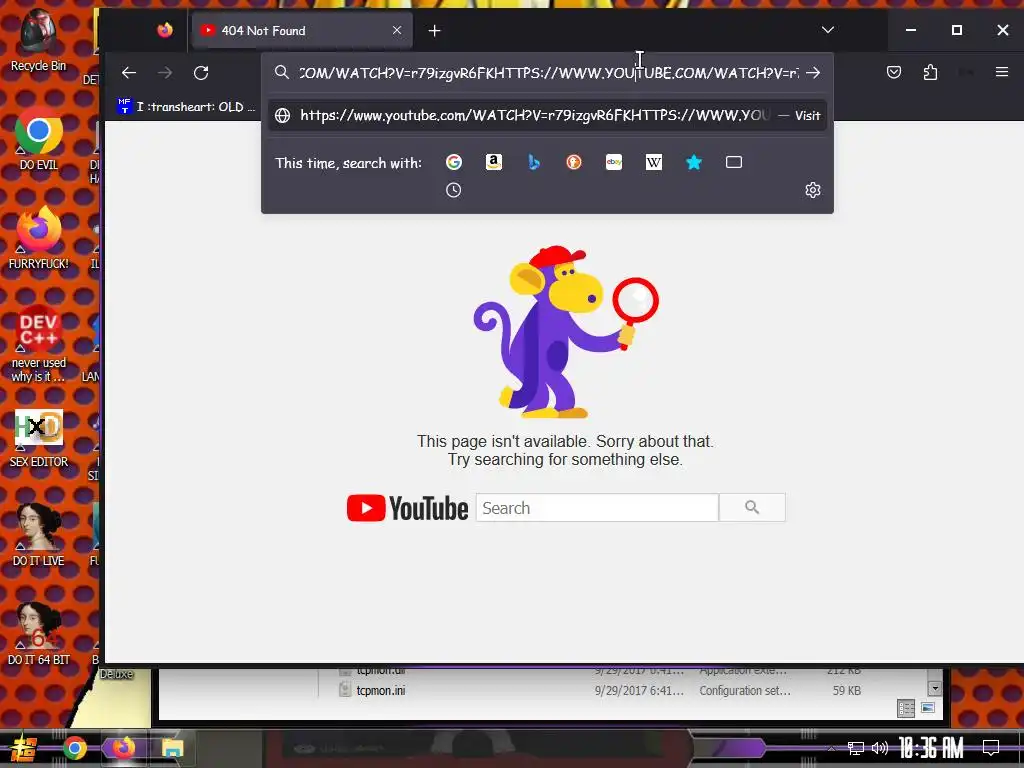Search open tabs via the tab icon
1024x768 pixels.
(x=734, y=162)
